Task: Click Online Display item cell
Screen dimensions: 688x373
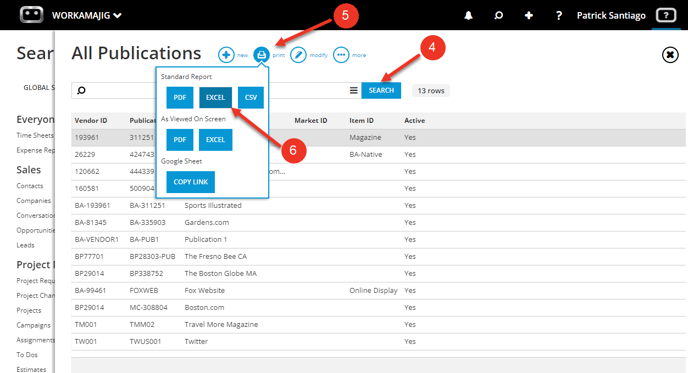Action: click(x=373, y=291)
